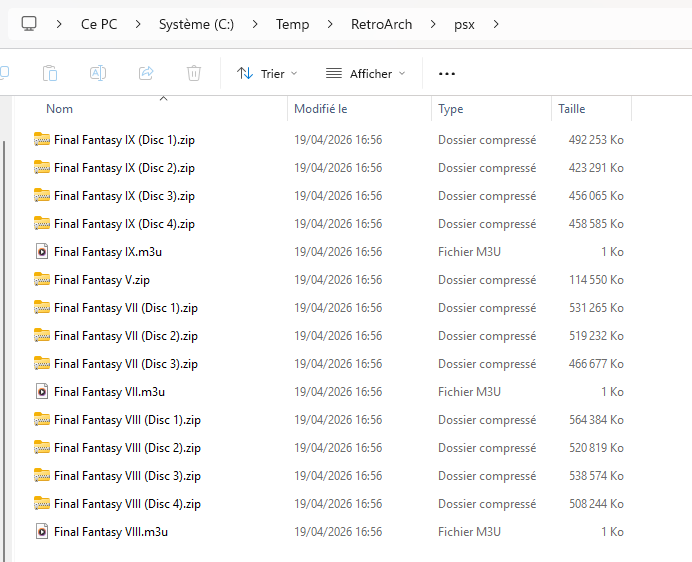The image size is (692, 562).
Task: Select Final Fantasy VII (Disc 2).zip file
Action: [x=126, y=336]
